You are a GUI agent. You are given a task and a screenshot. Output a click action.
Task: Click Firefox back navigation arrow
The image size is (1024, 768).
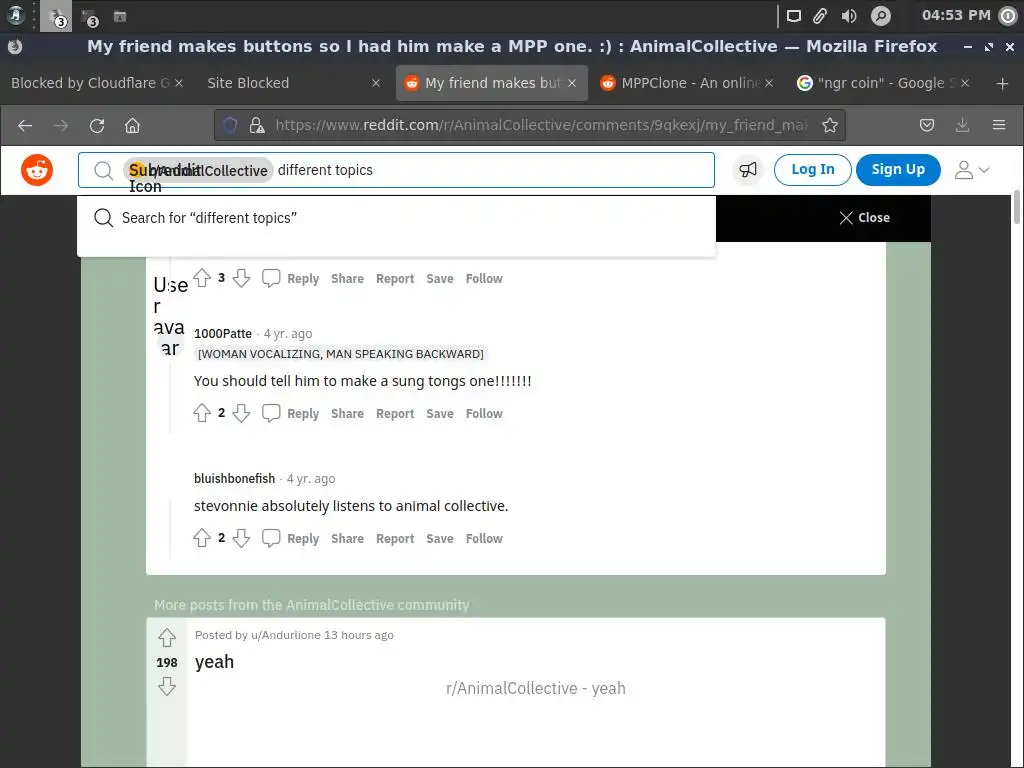pyautogui.click(x=25, y=125)
